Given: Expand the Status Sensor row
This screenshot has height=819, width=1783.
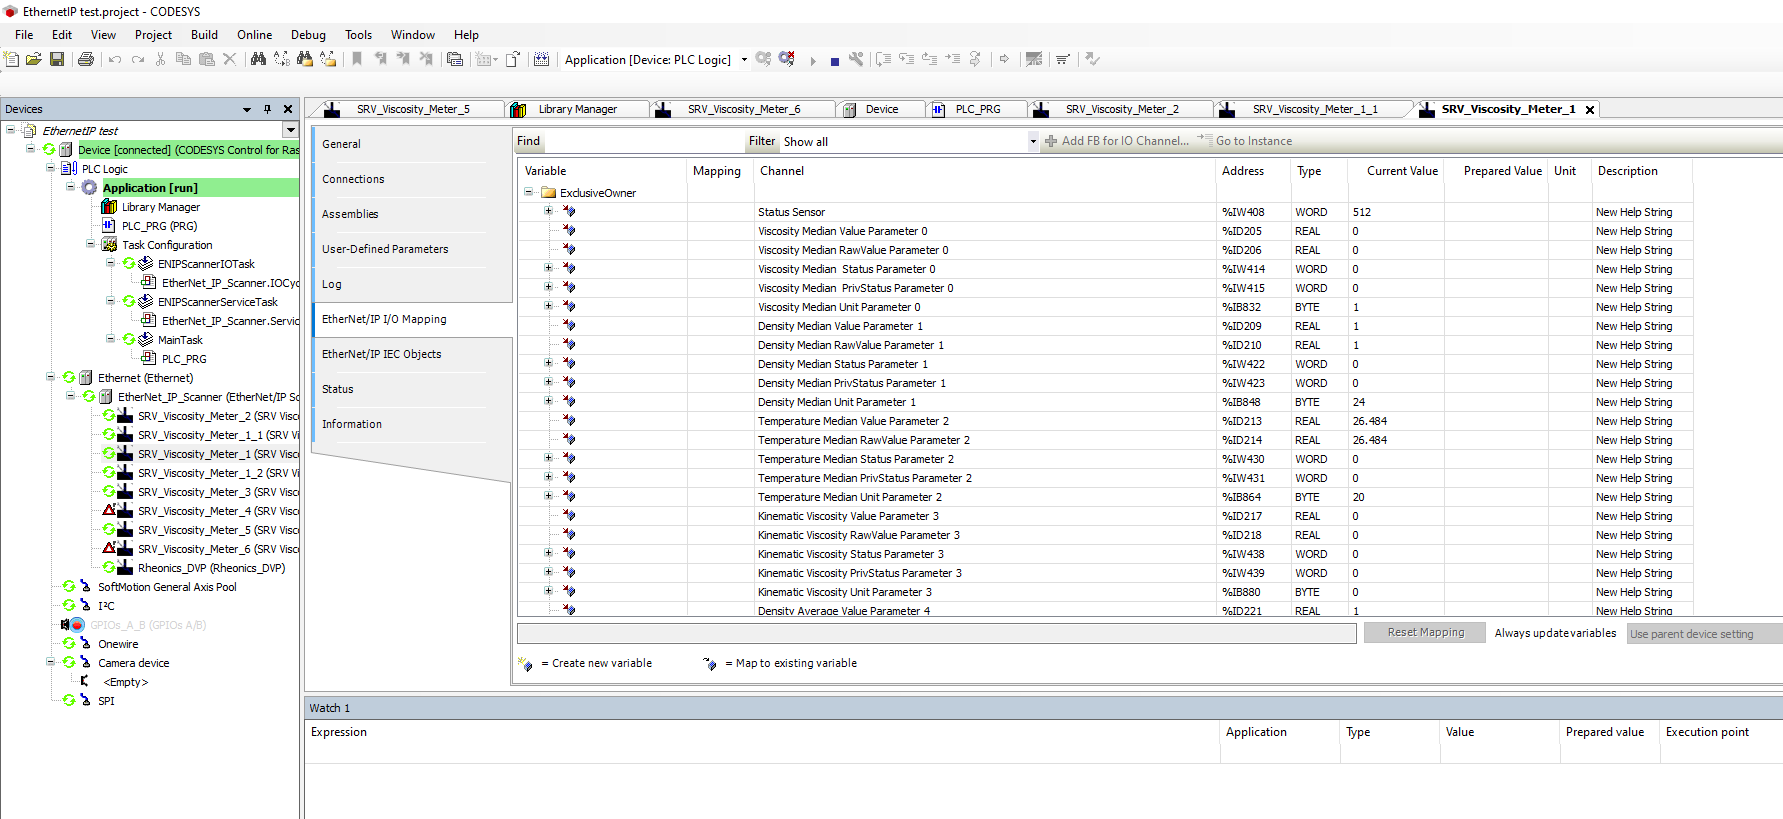Looking at the screenshot, I should (548, 211).
